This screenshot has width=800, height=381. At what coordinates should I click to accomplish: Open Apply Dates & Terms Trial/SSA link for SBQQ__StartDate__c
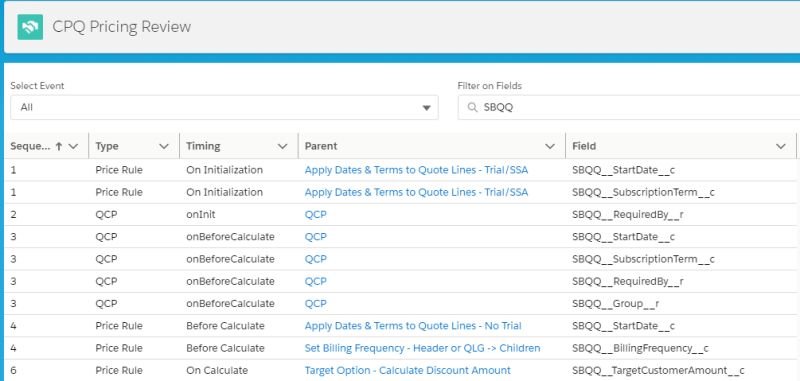(416, 170)
